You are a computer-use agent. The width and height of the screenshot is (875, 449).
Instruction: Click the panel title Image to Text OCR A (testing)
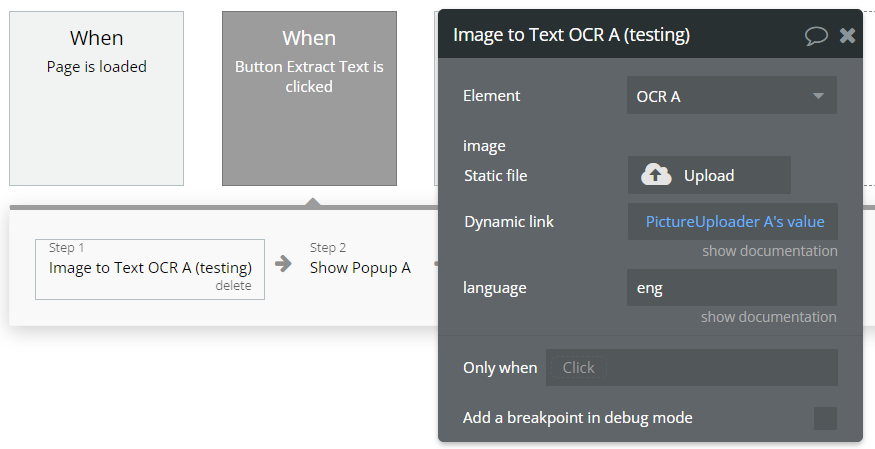[571, 35]
